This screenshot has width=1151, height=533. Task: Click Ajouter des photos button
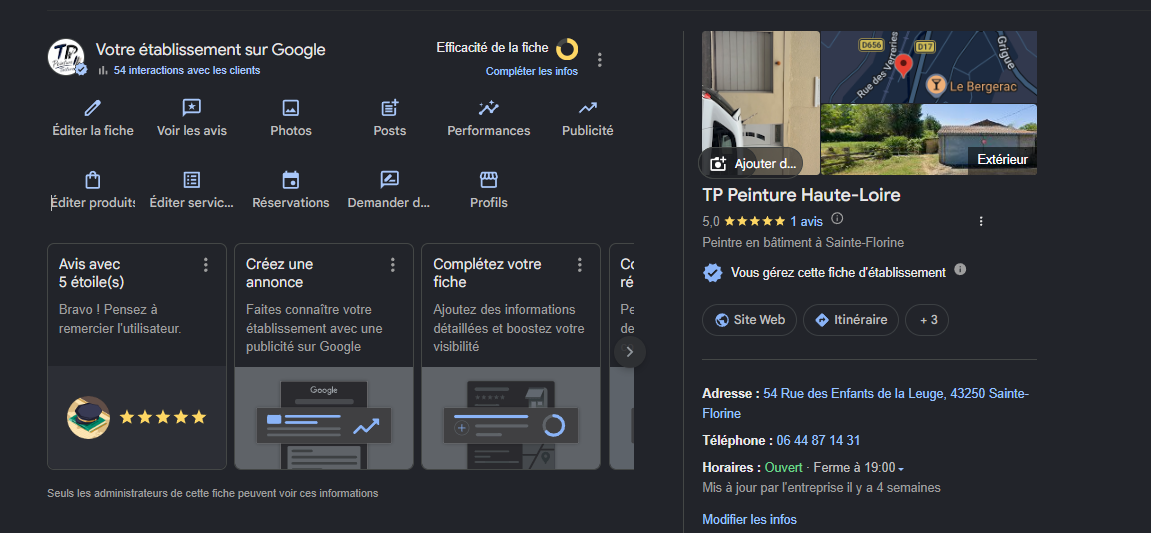coord(750,163)
